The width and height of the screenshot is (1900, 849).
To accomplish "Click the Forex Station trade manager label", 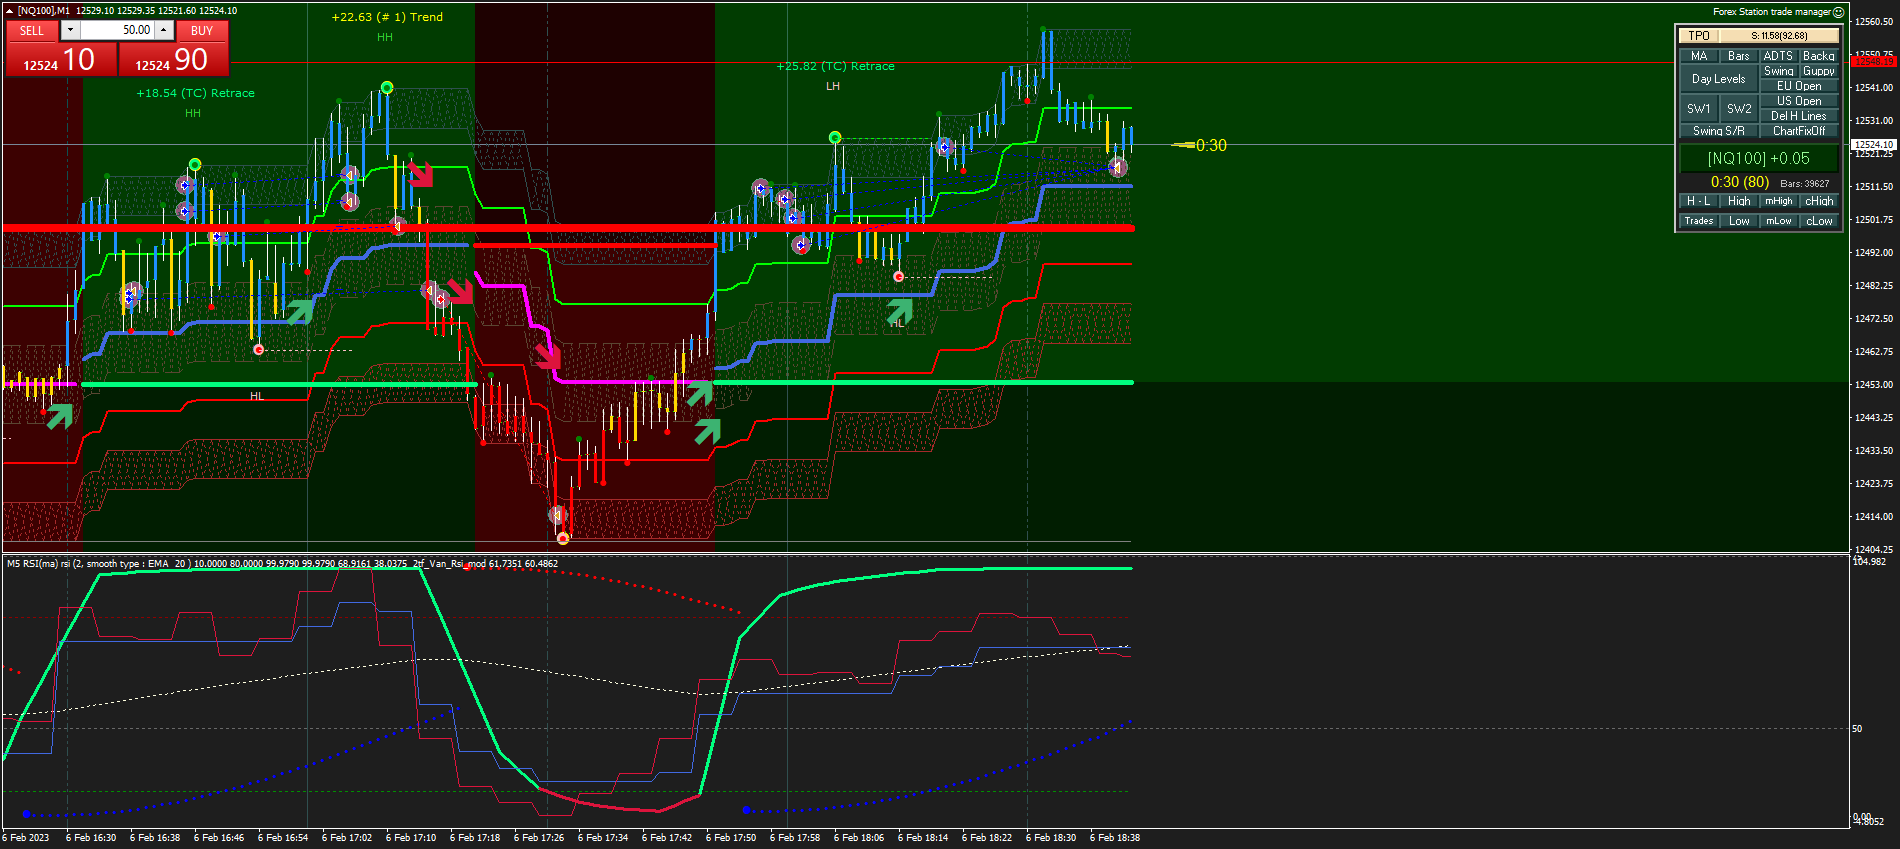I will [x=1772, y=12].
